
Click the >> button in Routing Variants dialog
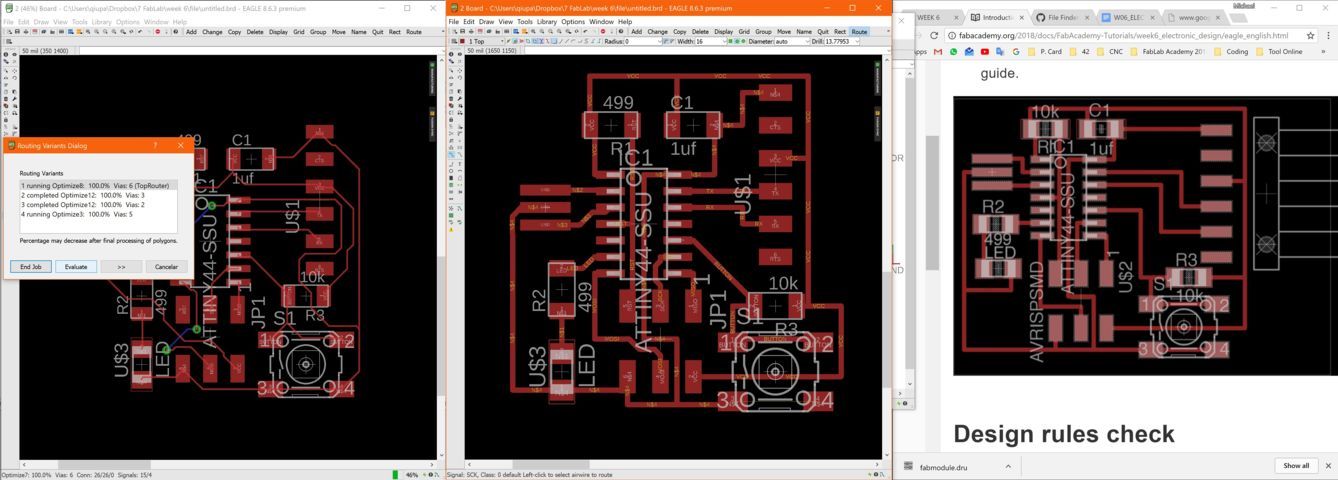tap(121, 267)
